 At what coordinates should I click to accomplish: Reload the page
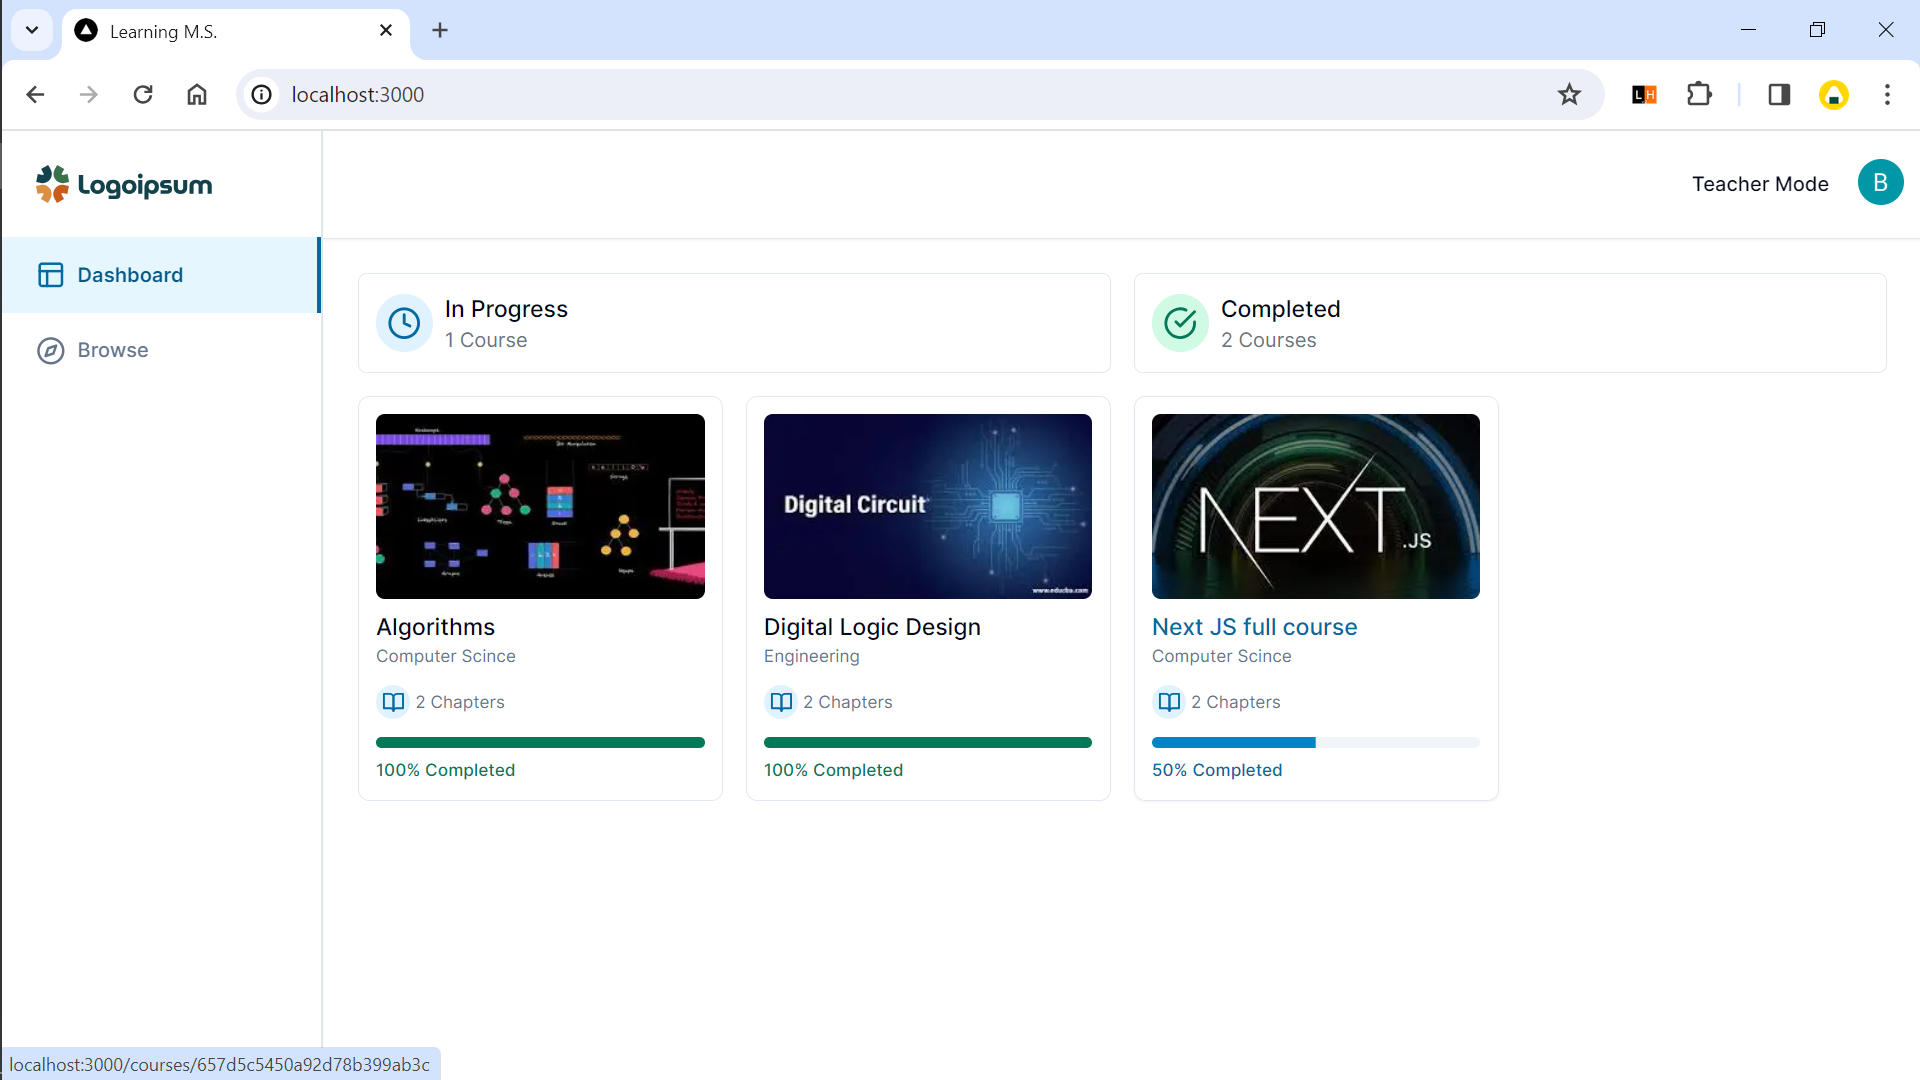point(143,94)
